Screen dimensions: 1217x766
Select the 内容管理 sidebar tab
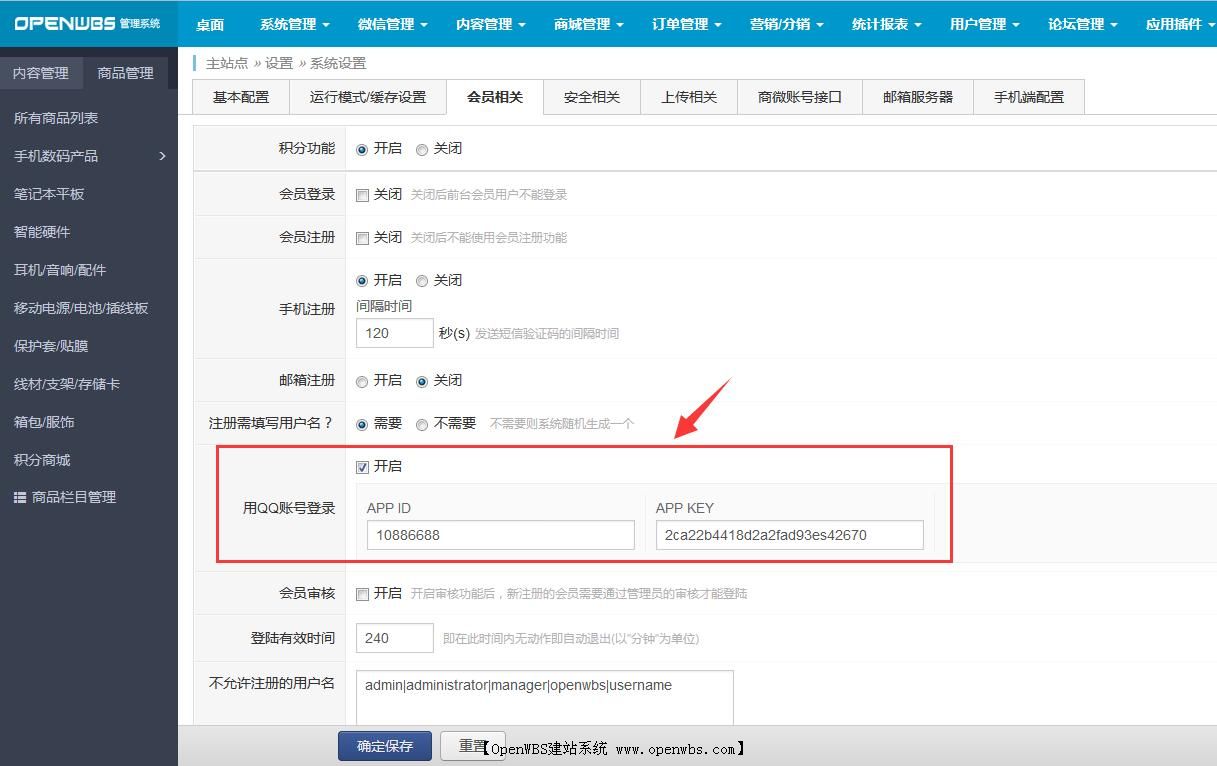click(41, 72)
